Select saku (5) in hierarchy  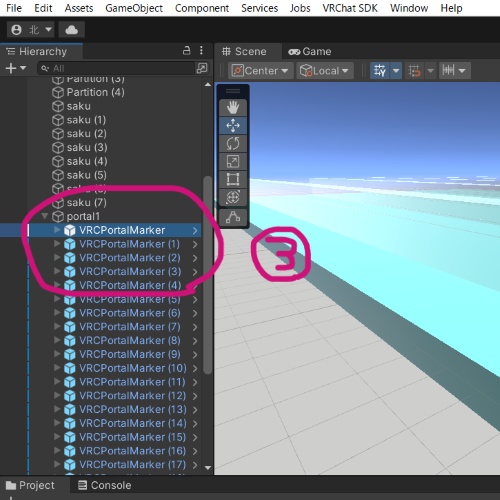(x=86, y=175)
